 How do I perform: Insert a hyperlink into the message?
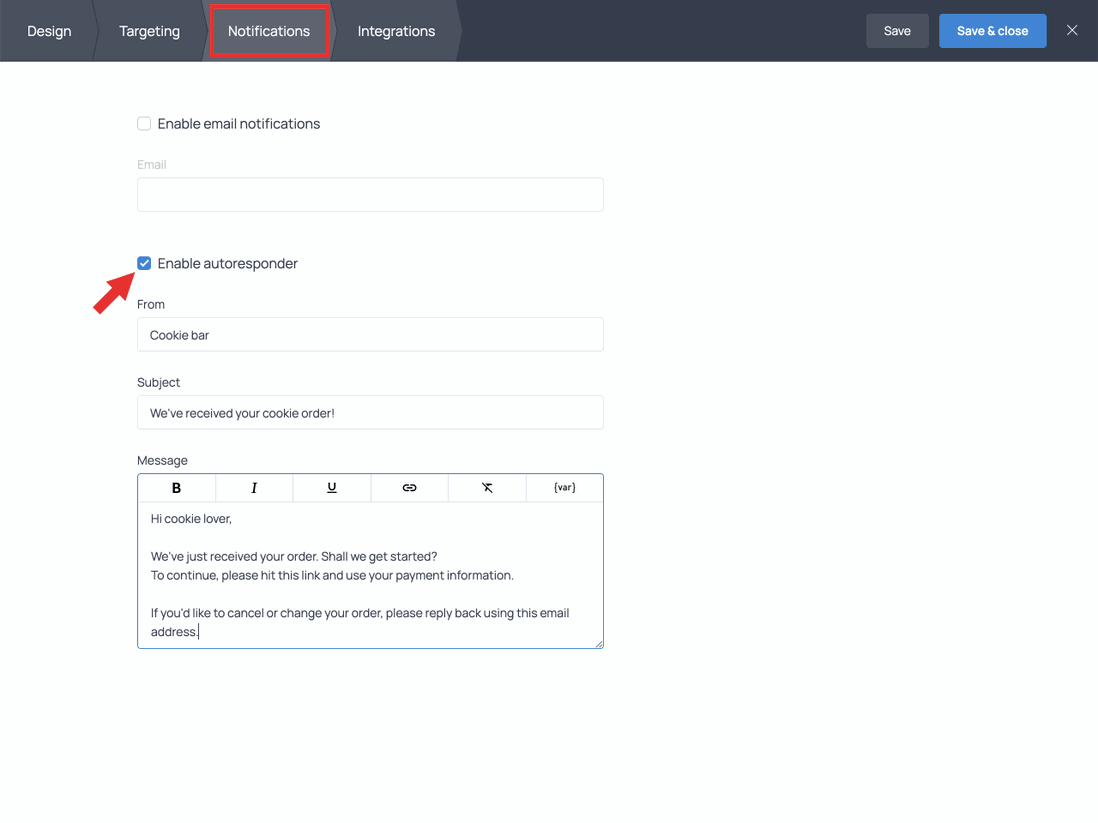click(x=409, y=487)
